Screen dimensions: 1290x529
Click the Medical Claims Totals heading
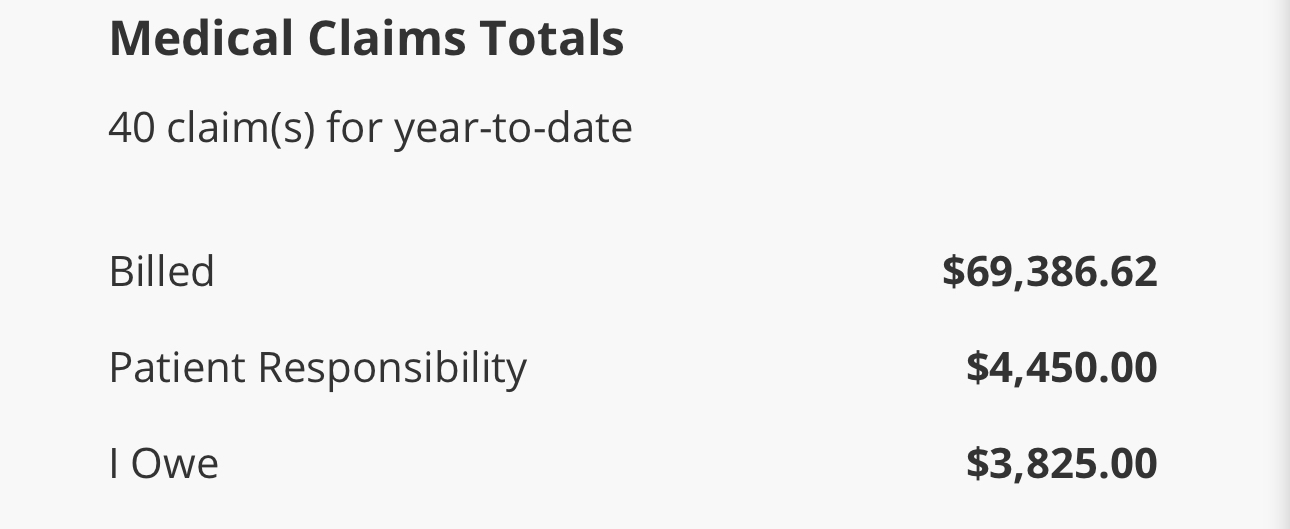click(366, 40)
